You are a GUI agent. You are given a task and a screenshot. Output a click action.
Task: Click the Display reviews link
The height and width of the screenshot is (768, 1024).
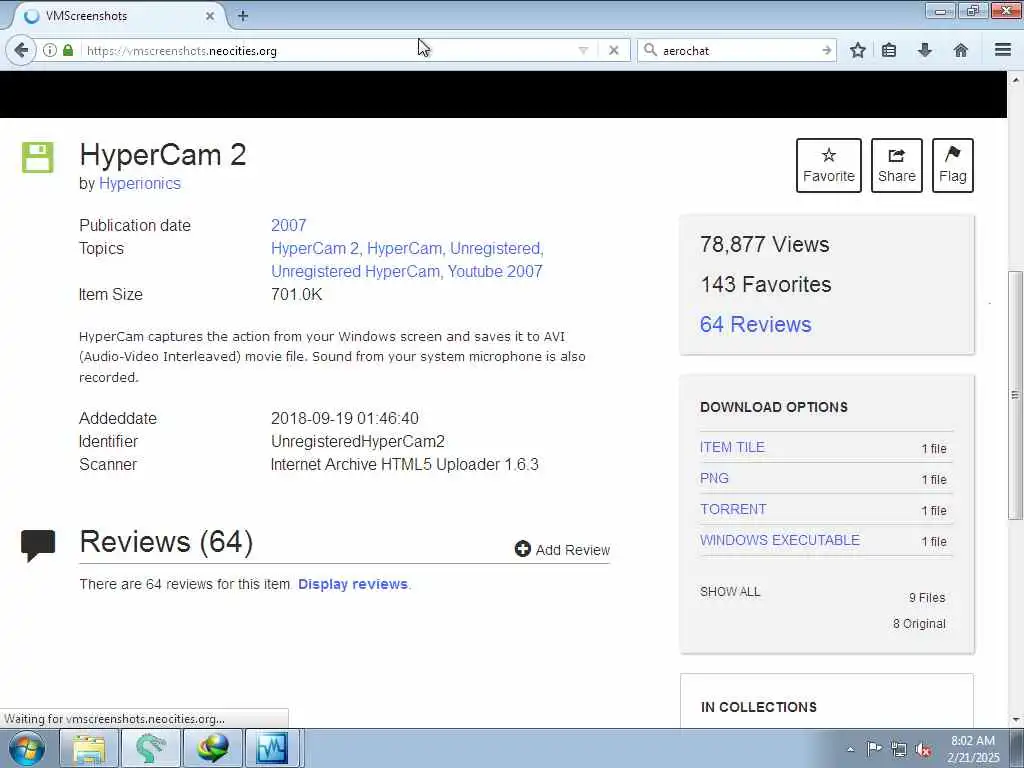pyautogui.click(x=353, y=584)
